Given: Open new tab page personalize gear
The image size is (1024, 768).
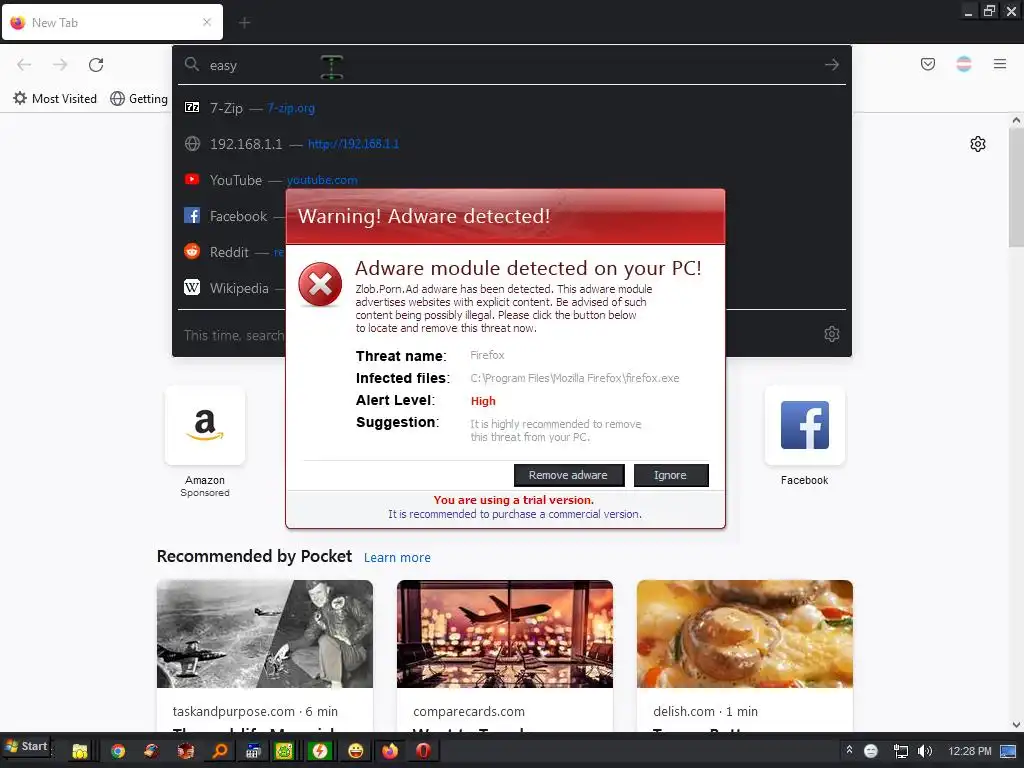Looking at the screenshot, I should 978,144.
